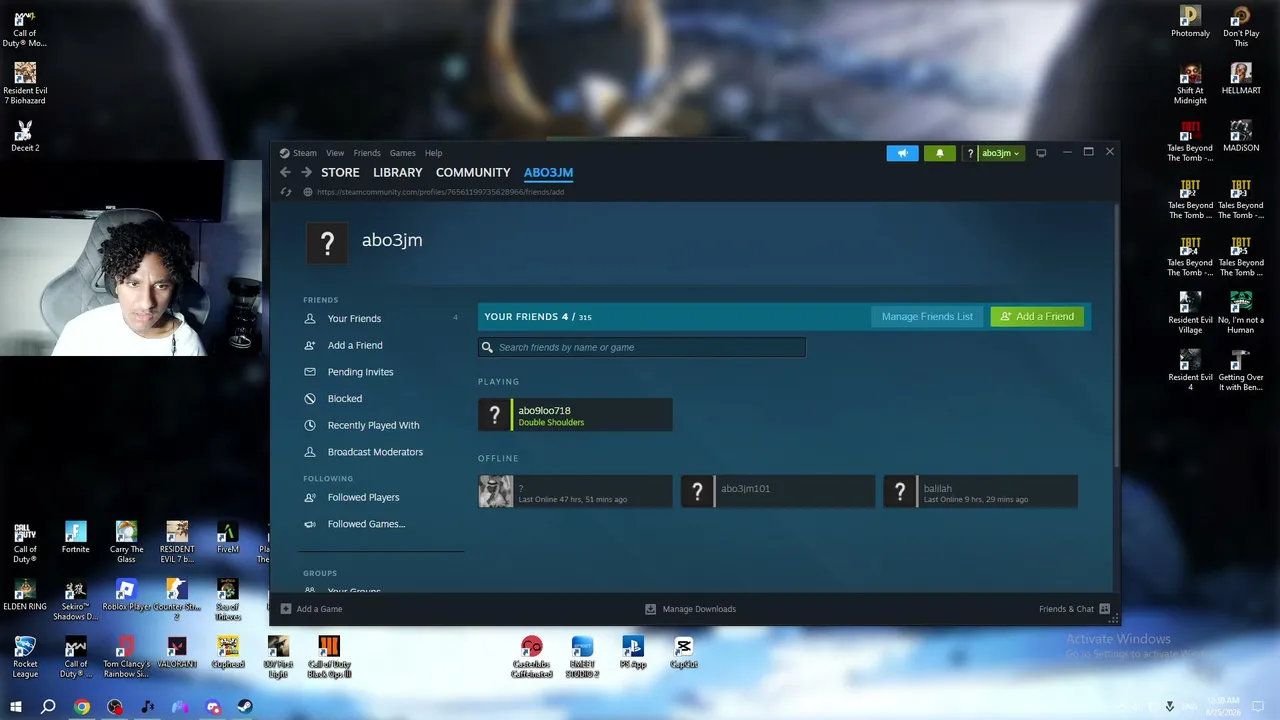Select Your Friends in the sidebar
1280x720 pixels.
tap(354, 318)
